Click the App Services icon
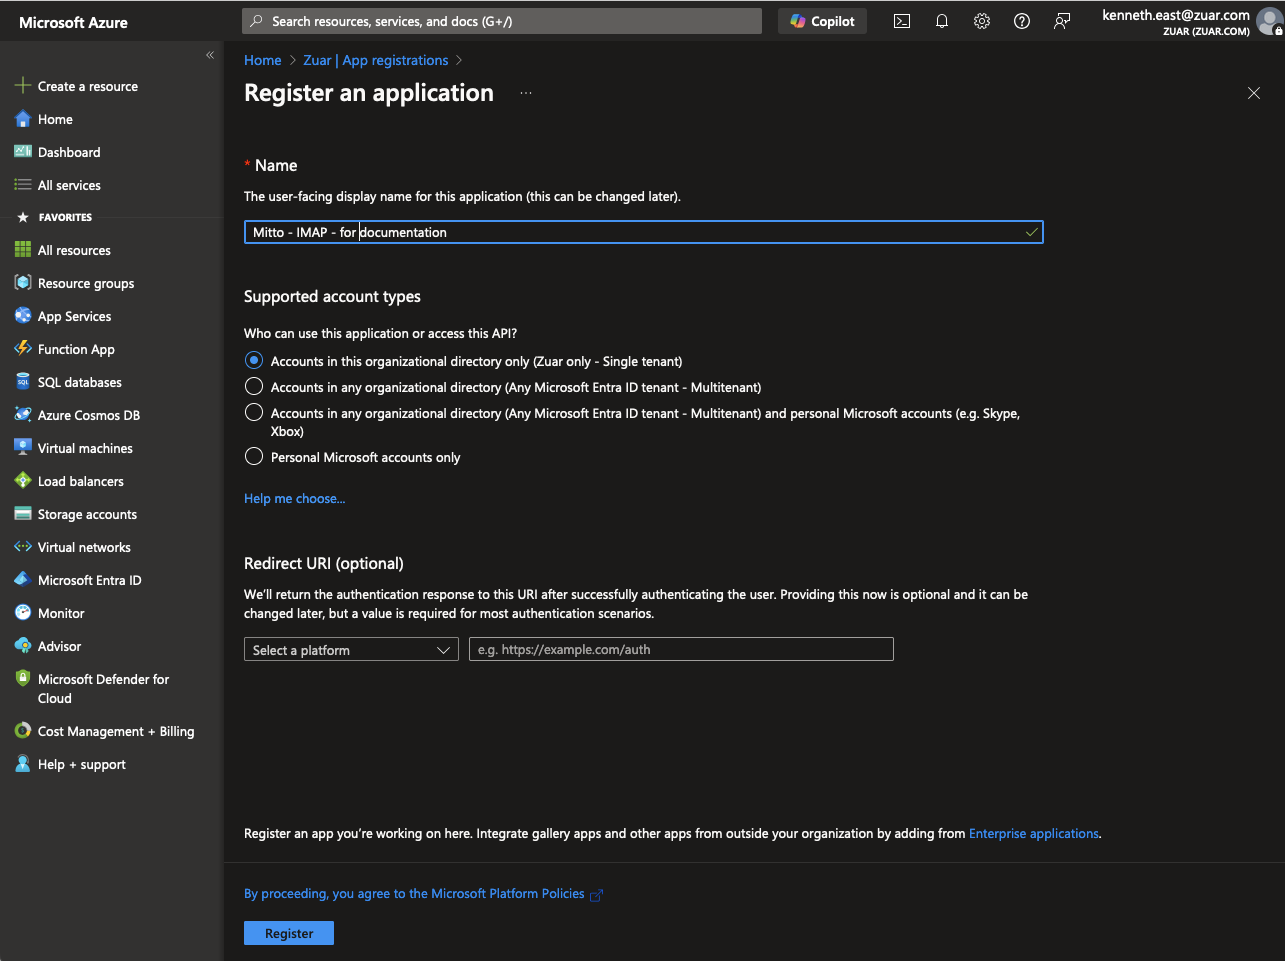Screen dimensions: 1285x961 (x=22, y=316)
